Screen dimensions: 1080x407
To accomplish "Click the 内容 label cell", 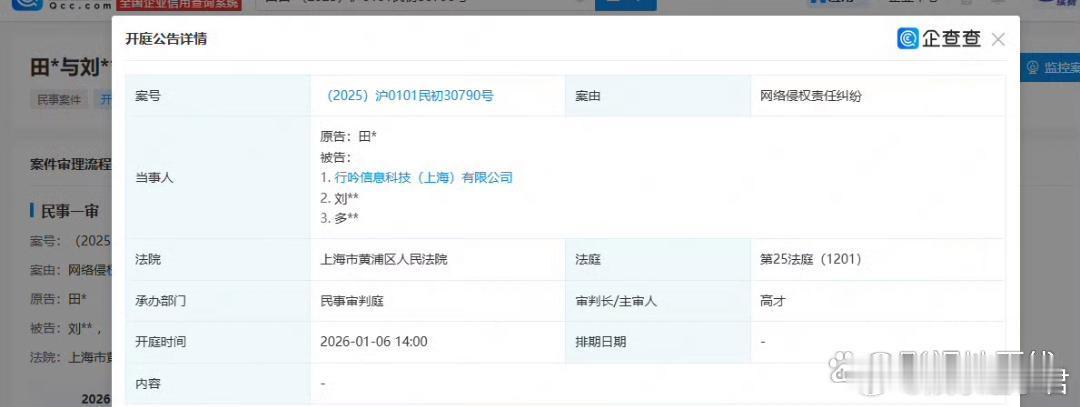I will (x=218, y=384).
